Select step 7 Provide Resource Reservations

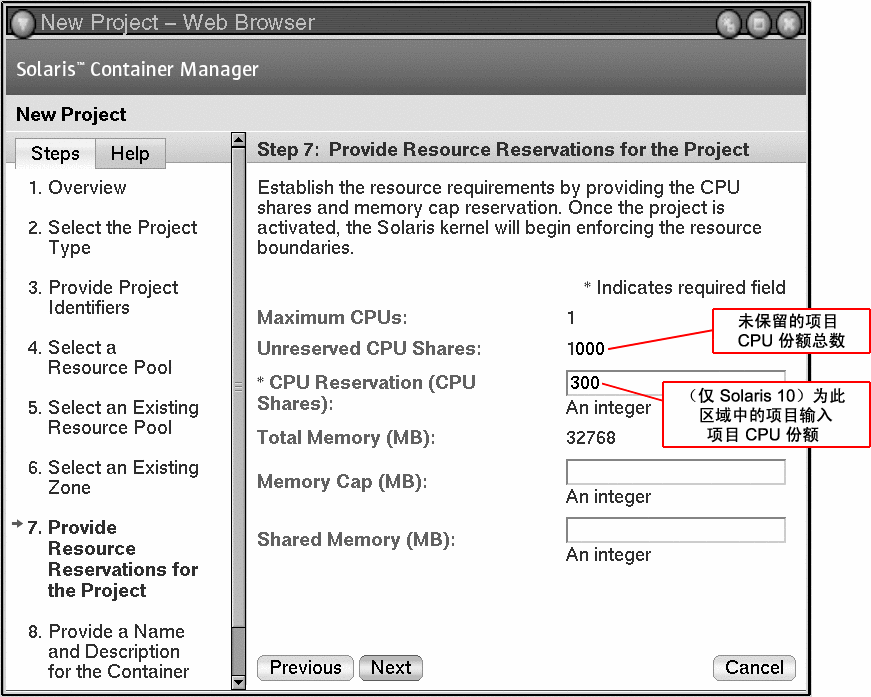point(113,559)
